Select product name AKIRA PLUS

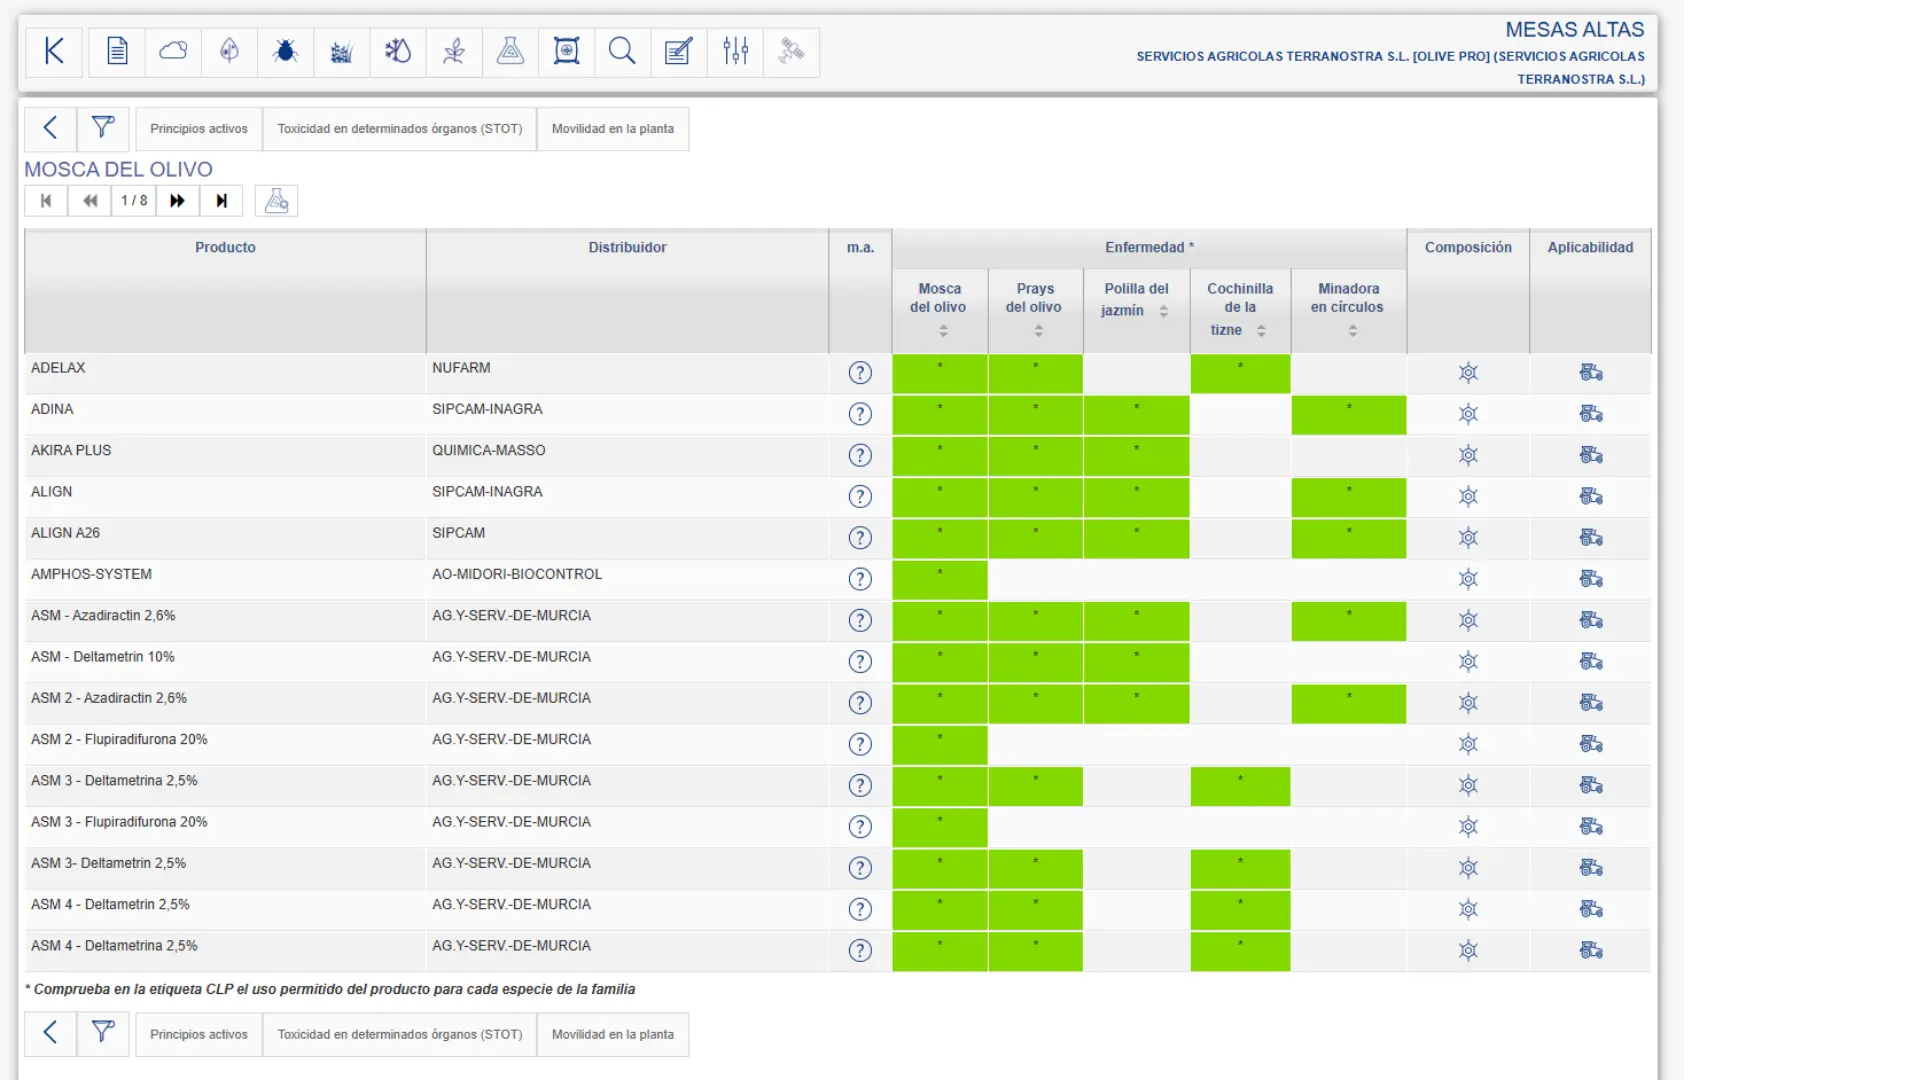71,450
